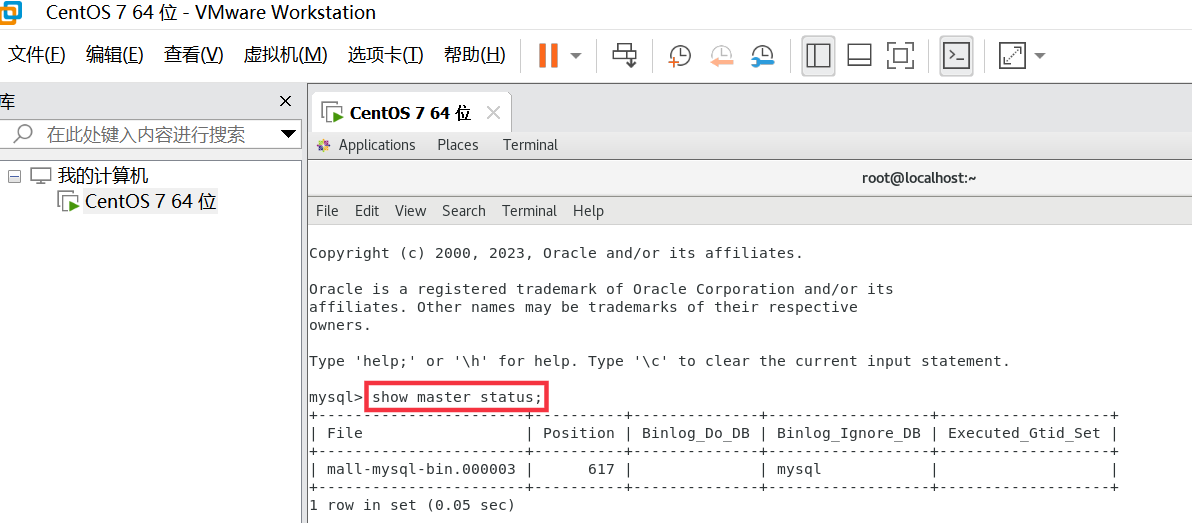Toggle the thumbnail bar view icon

(x=859, y=56)
